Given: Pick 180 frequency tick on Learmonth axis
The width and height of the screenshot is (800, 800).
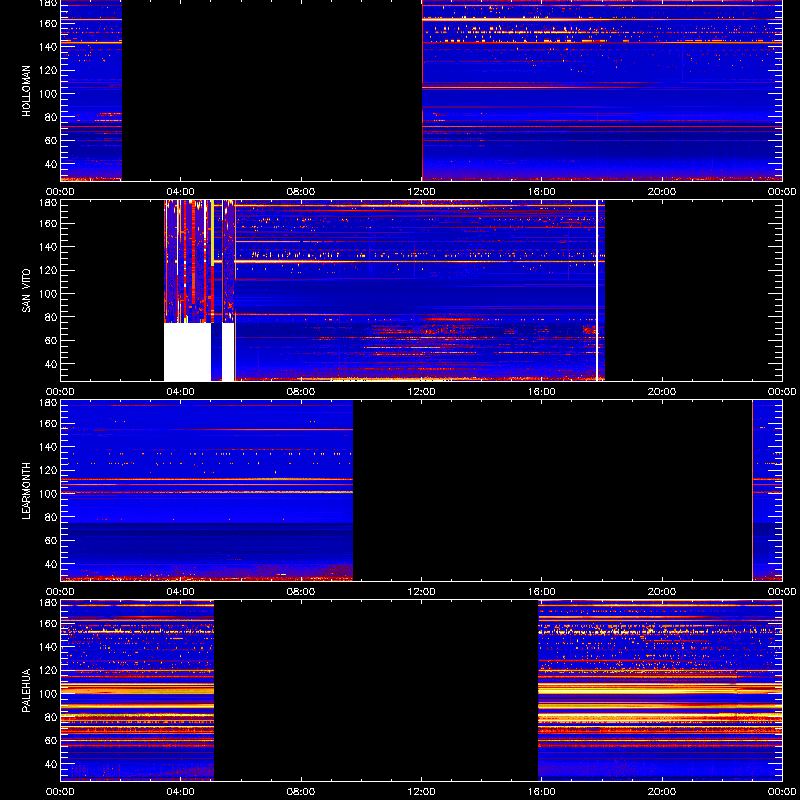Looking at the screenshot, I should coord(48,403).
